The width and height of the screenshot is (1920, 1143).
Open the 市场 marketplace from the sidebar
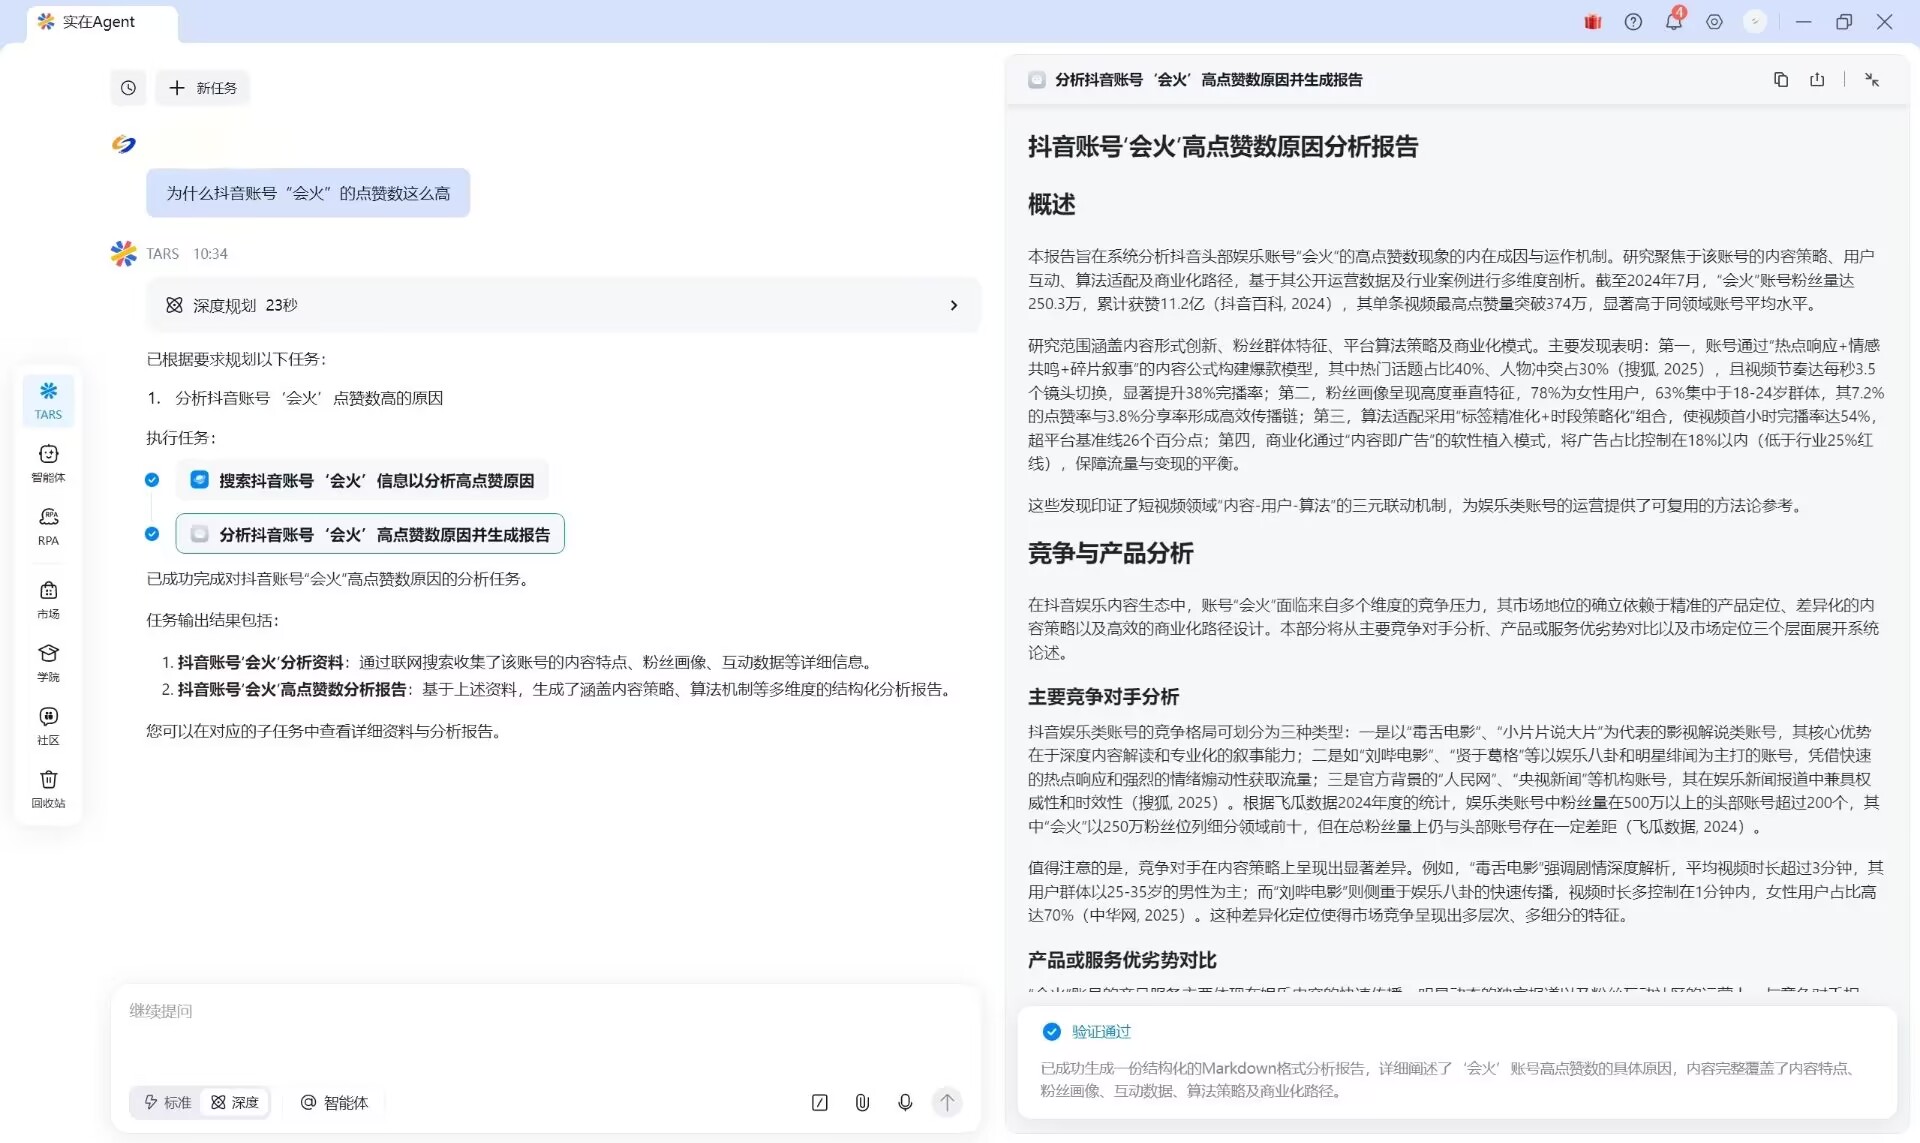point(48,600)
